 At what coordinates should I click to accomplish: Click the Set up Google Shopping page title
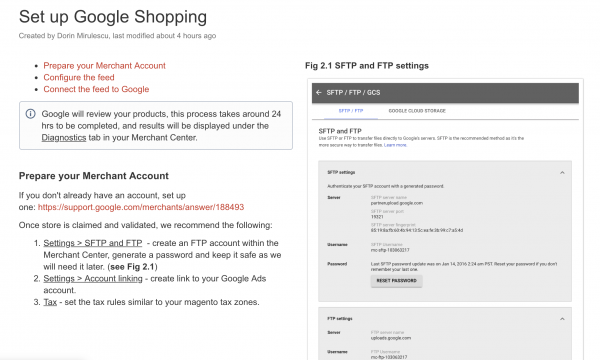tap(113, 17)
